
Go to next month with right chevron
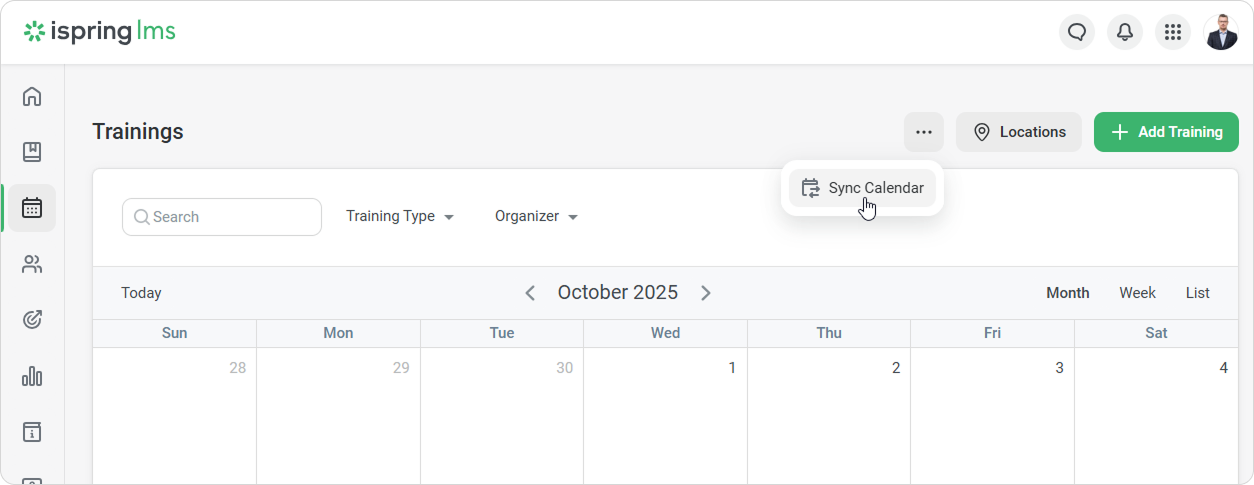pyautogui.click(x=706, y=293)
